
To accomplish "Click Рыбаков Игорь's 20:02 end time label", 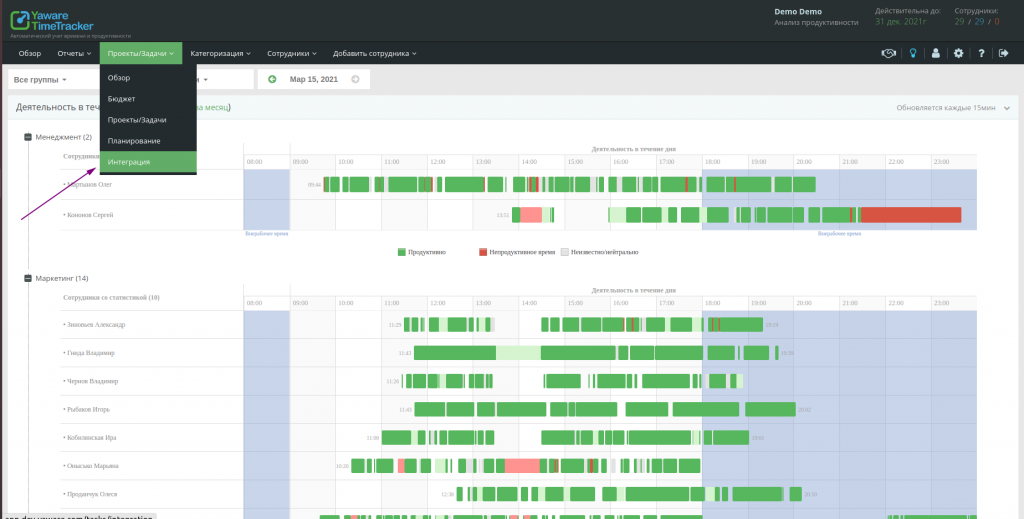I will tap(804, 410).
